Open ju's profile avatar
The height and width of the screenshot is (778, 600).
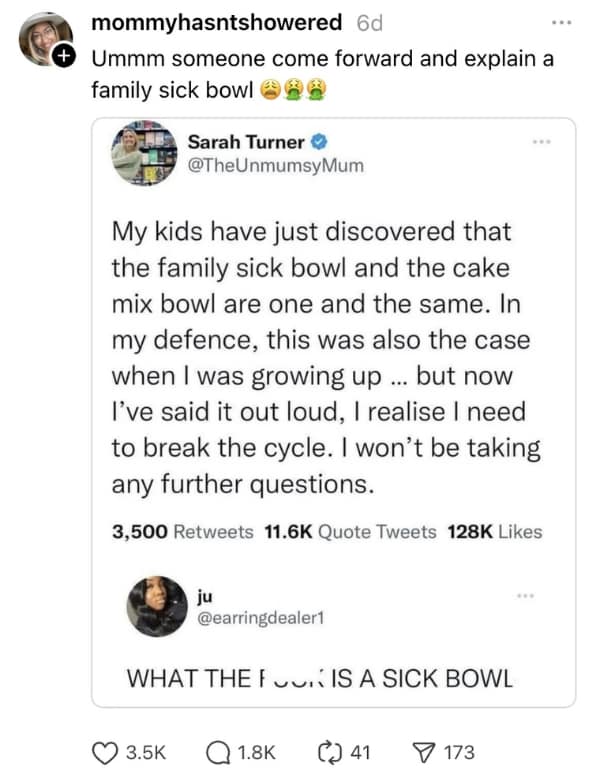click(158, 606)
